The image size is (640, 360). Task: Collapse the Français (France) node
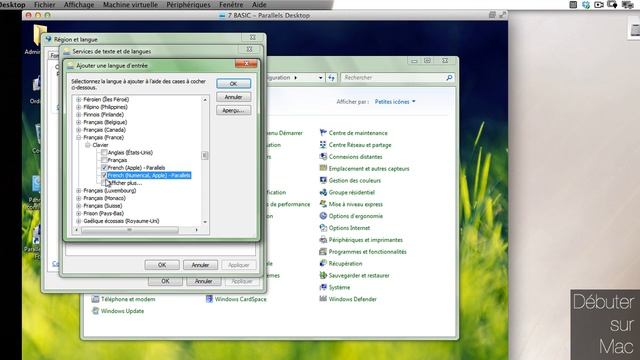[78, 138]
